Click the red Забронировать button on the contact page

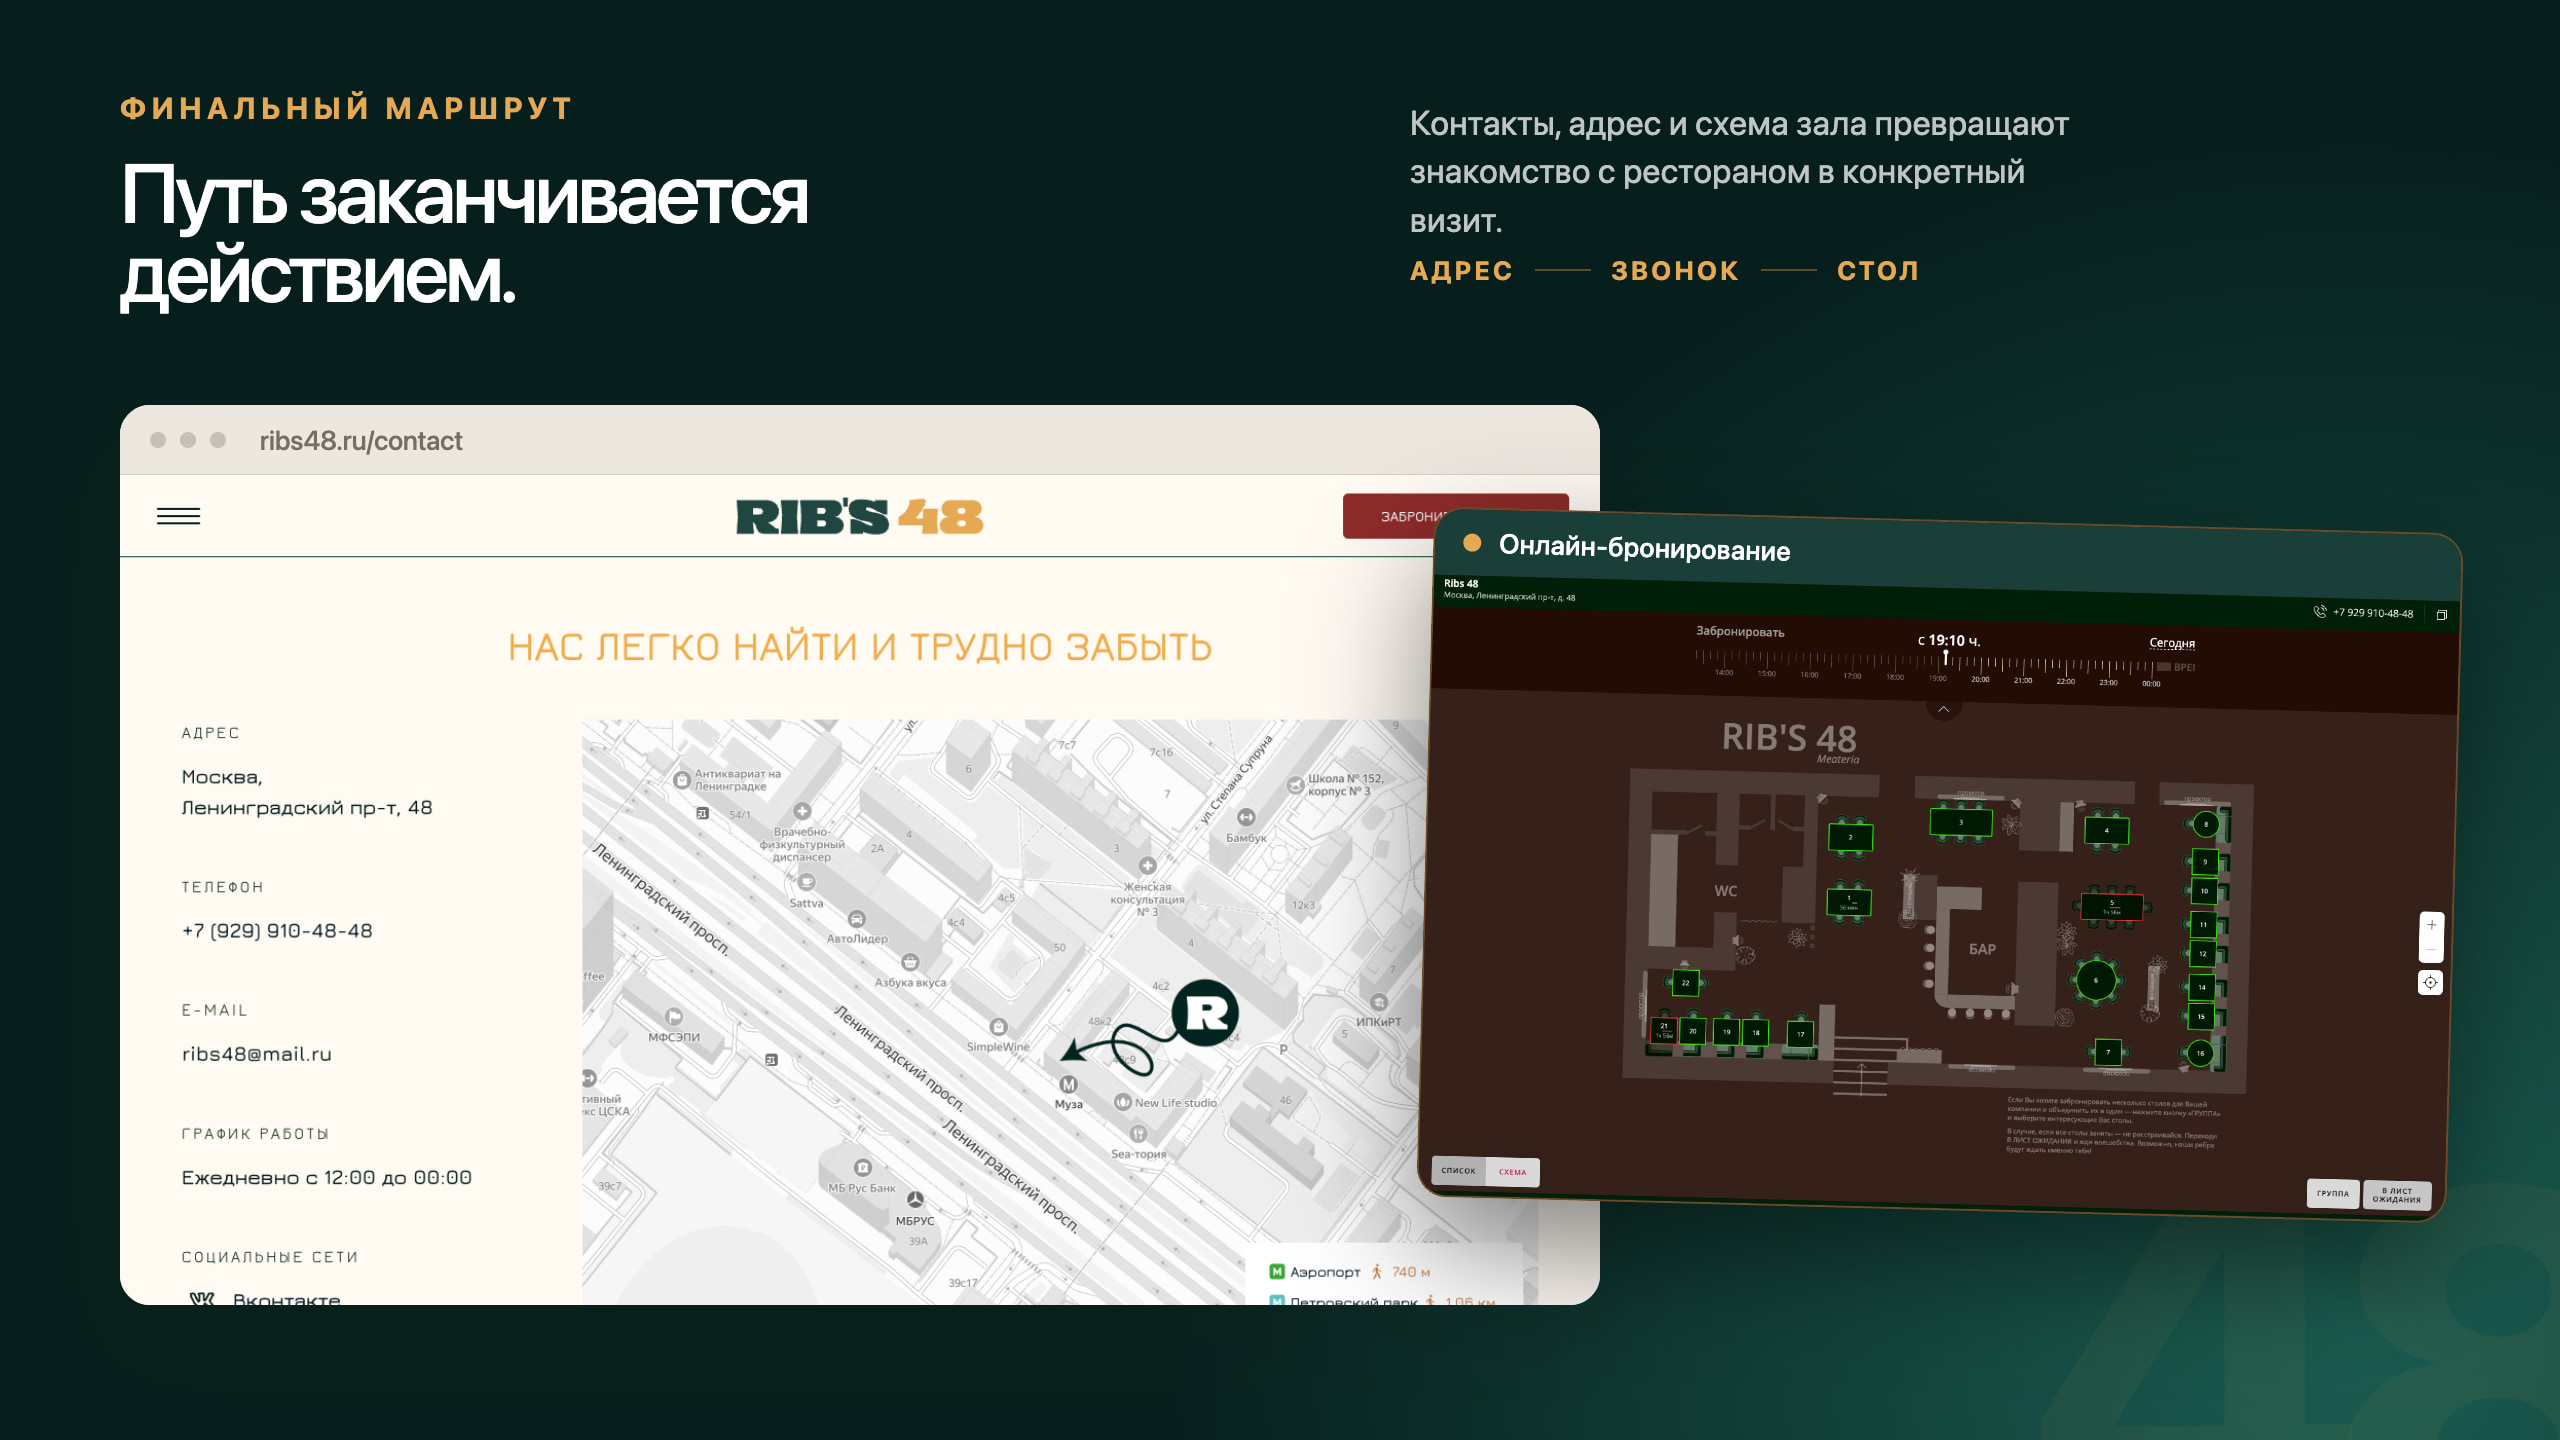point(1390,516)
